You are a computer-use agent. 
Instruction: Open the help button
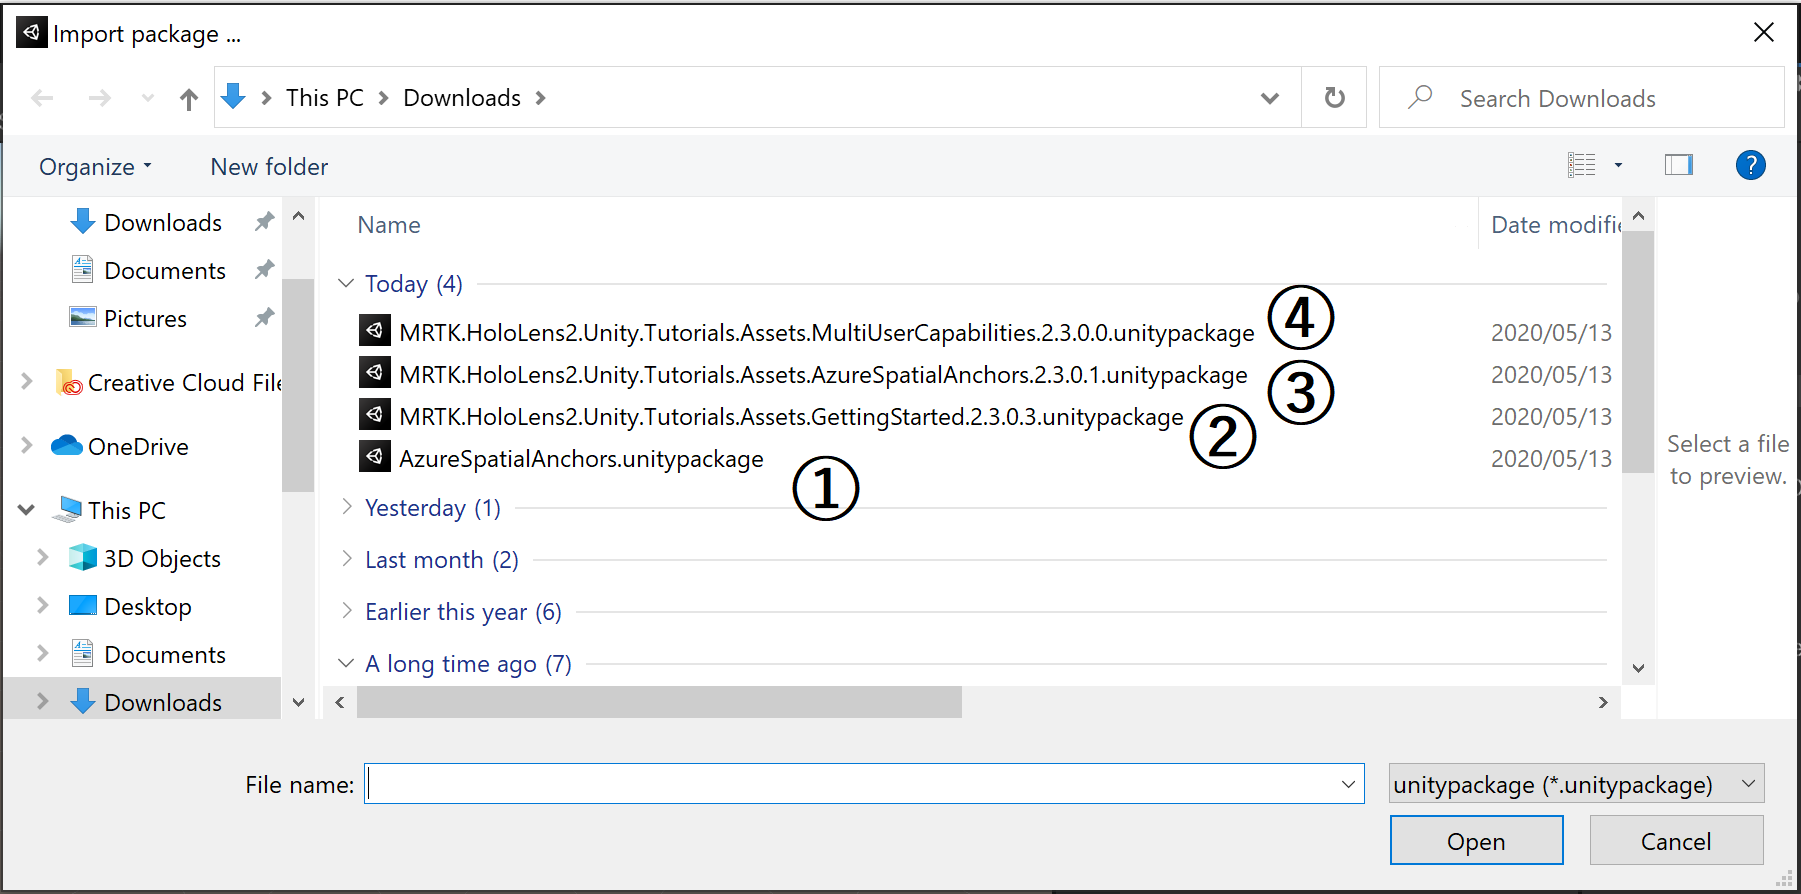click(x=1750, y=165)
